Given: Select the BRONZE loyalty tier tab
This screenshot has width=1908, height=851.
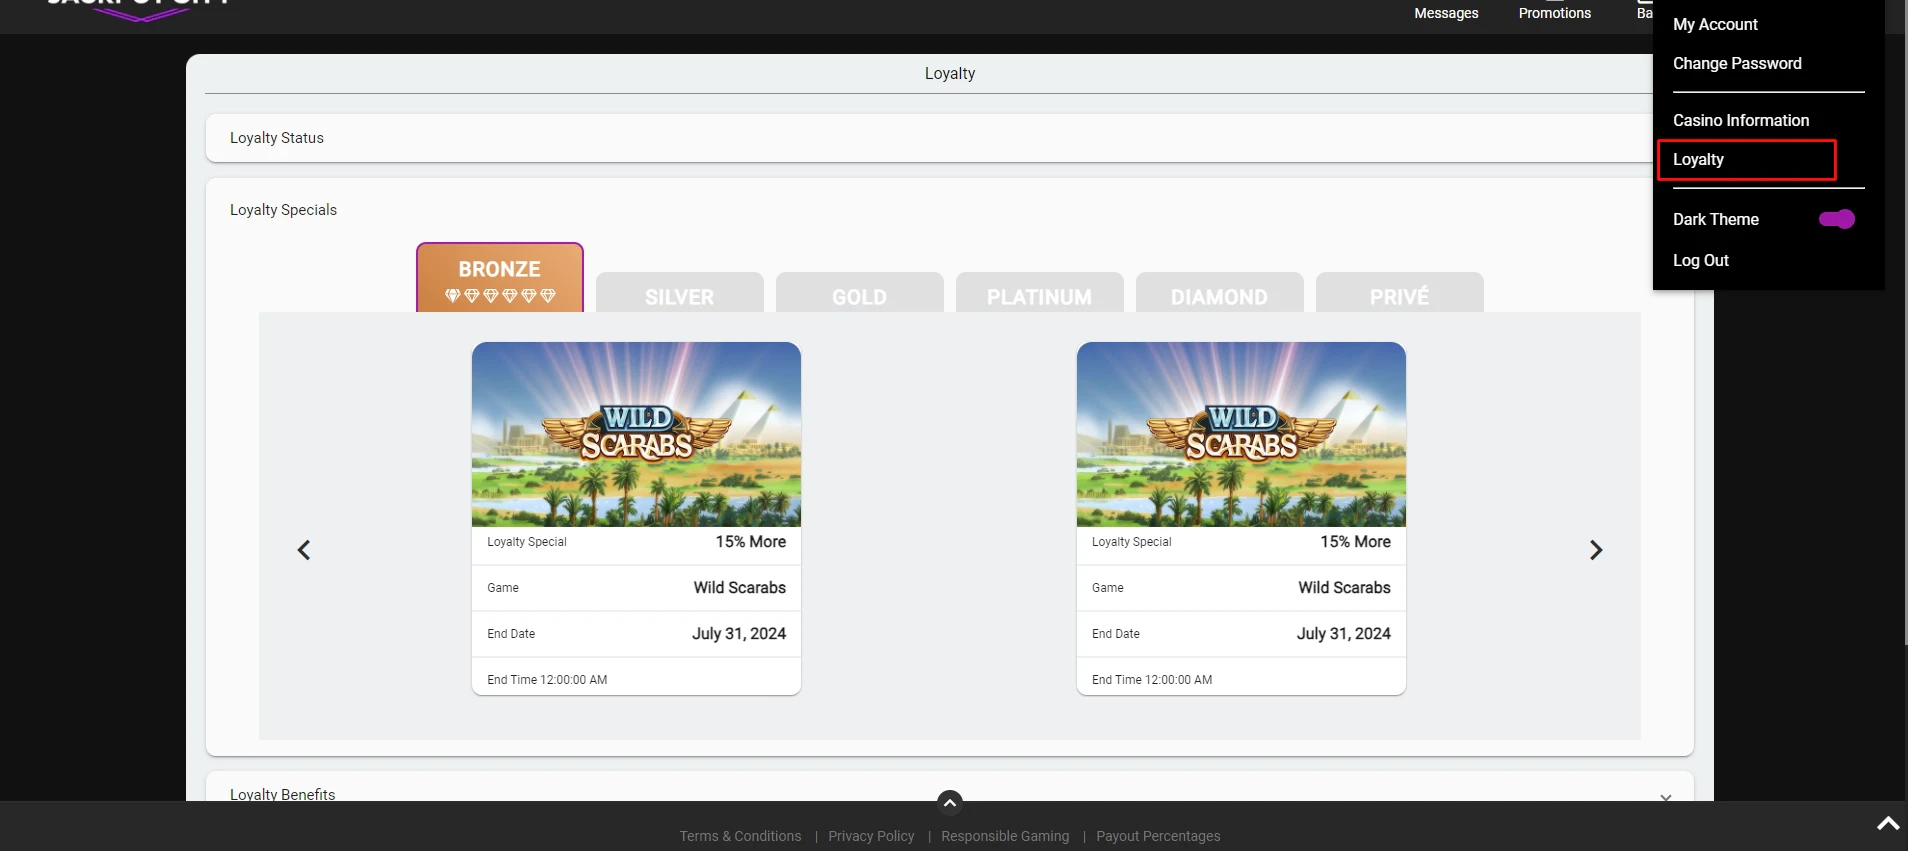Looking at the screenshot, I should pyautogui.click(x=500, y=277).
